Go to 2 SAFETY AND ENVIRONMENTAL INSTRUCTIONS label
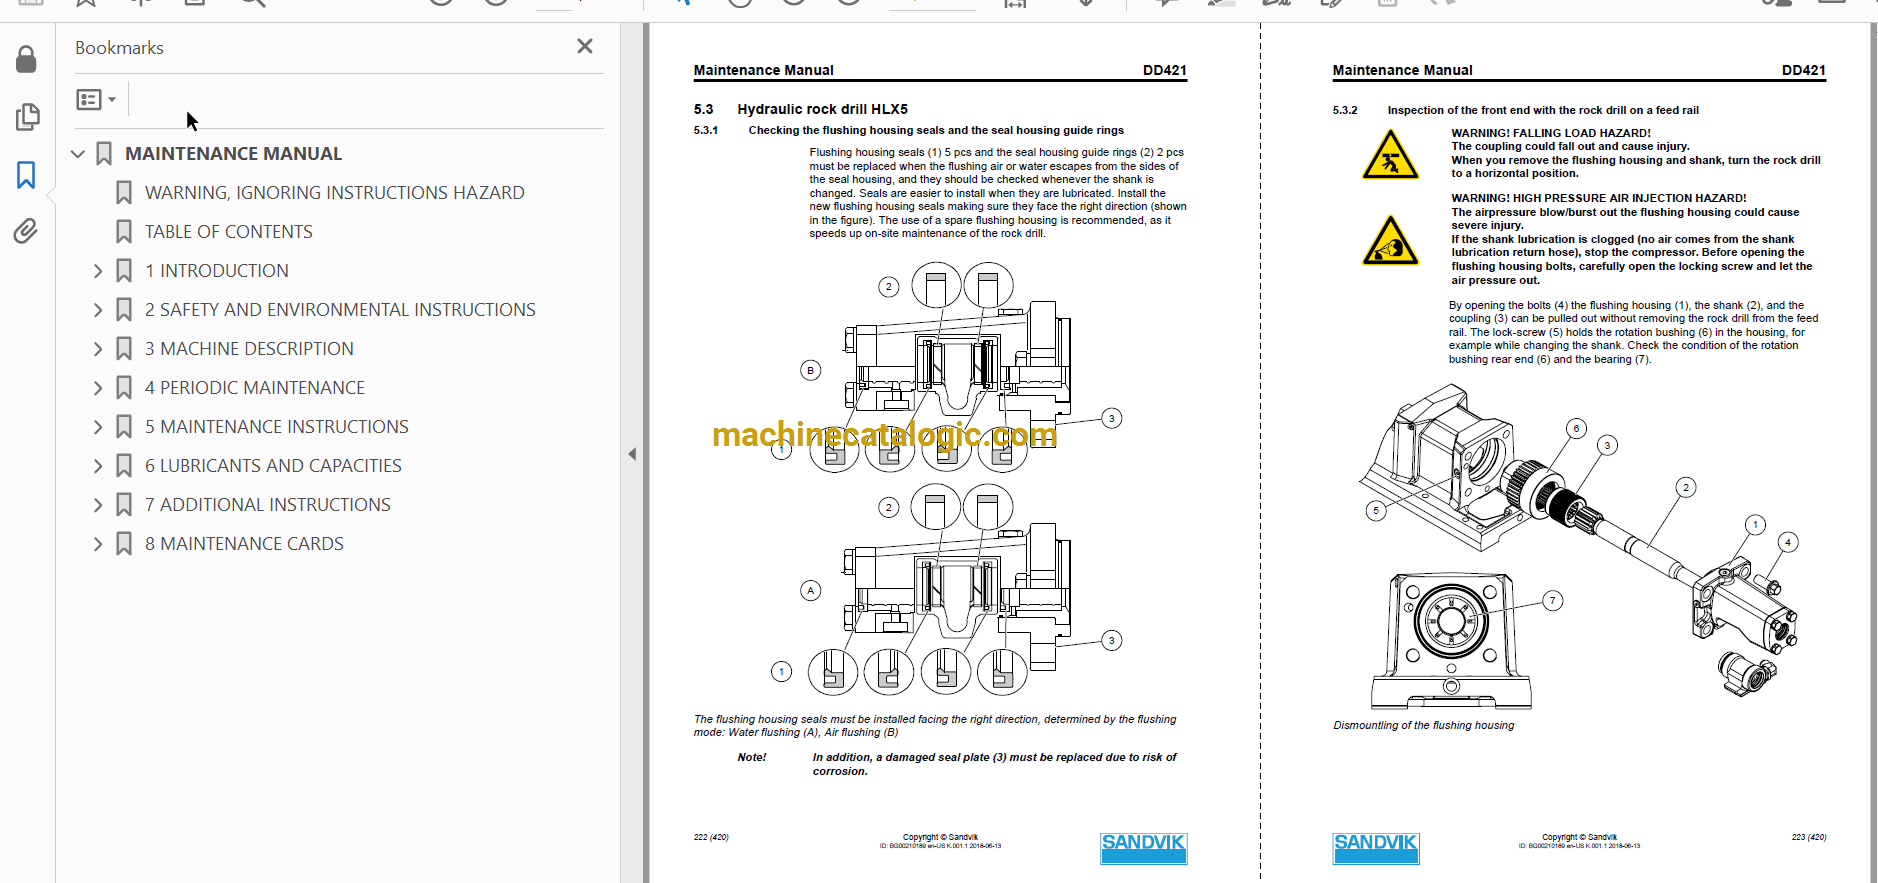The width and height of the screenshot is (1878, 883). [x=340, y=310]
